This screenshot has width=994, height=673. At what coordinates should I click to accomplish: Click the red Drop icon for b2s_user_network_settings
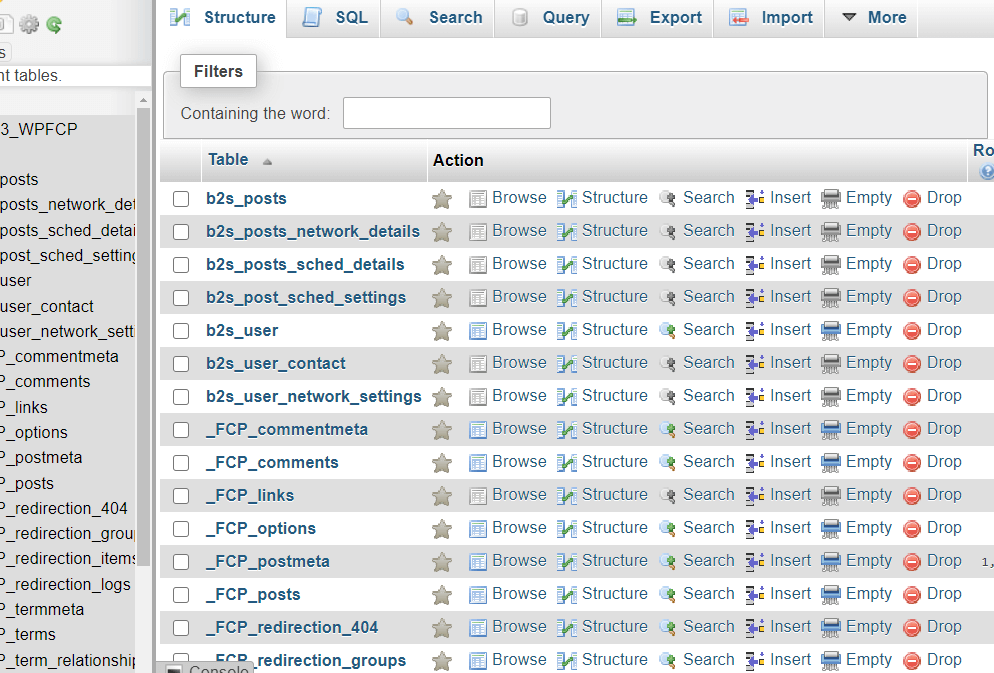click(x=912, y=397)
